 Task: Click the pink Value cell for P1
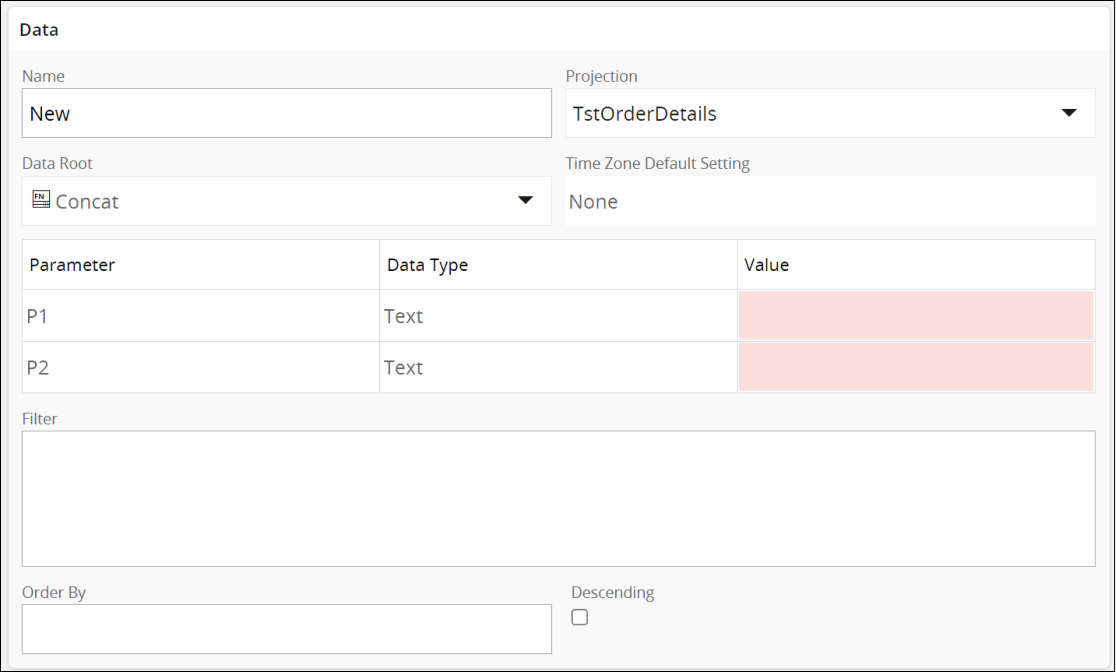[915, 316]
